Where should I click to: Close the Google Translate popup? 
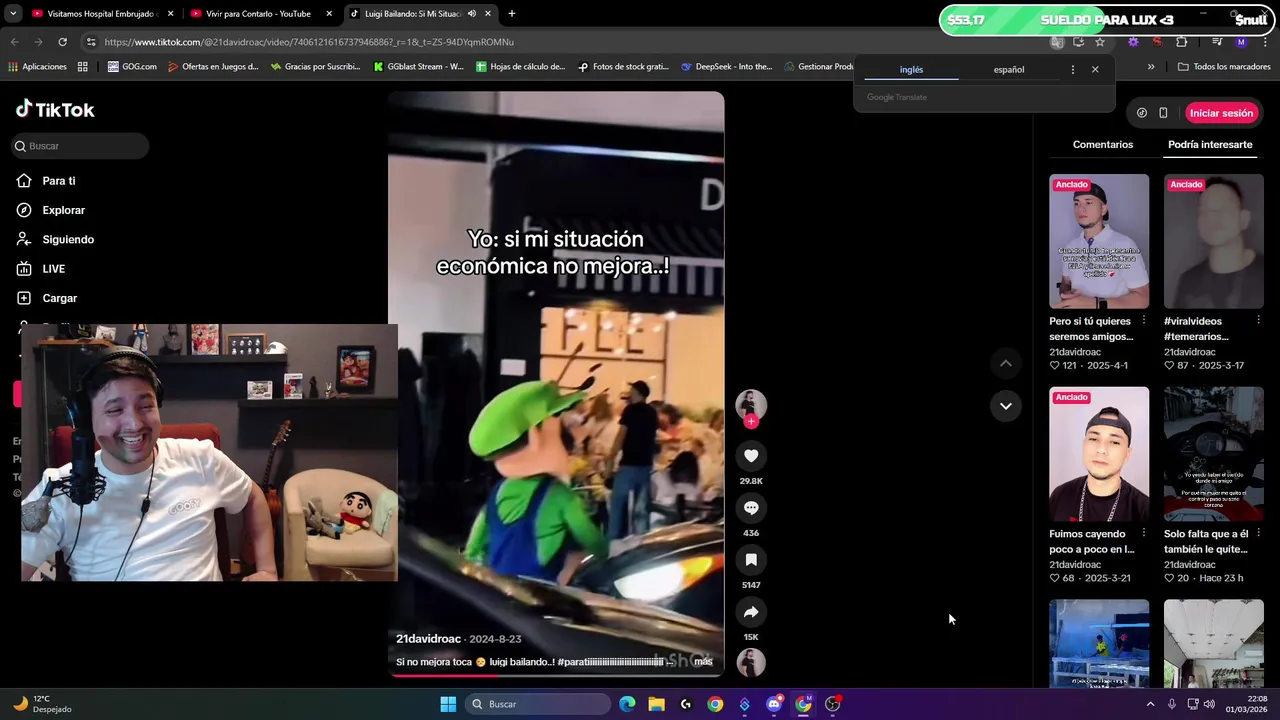click(1095, 70)
